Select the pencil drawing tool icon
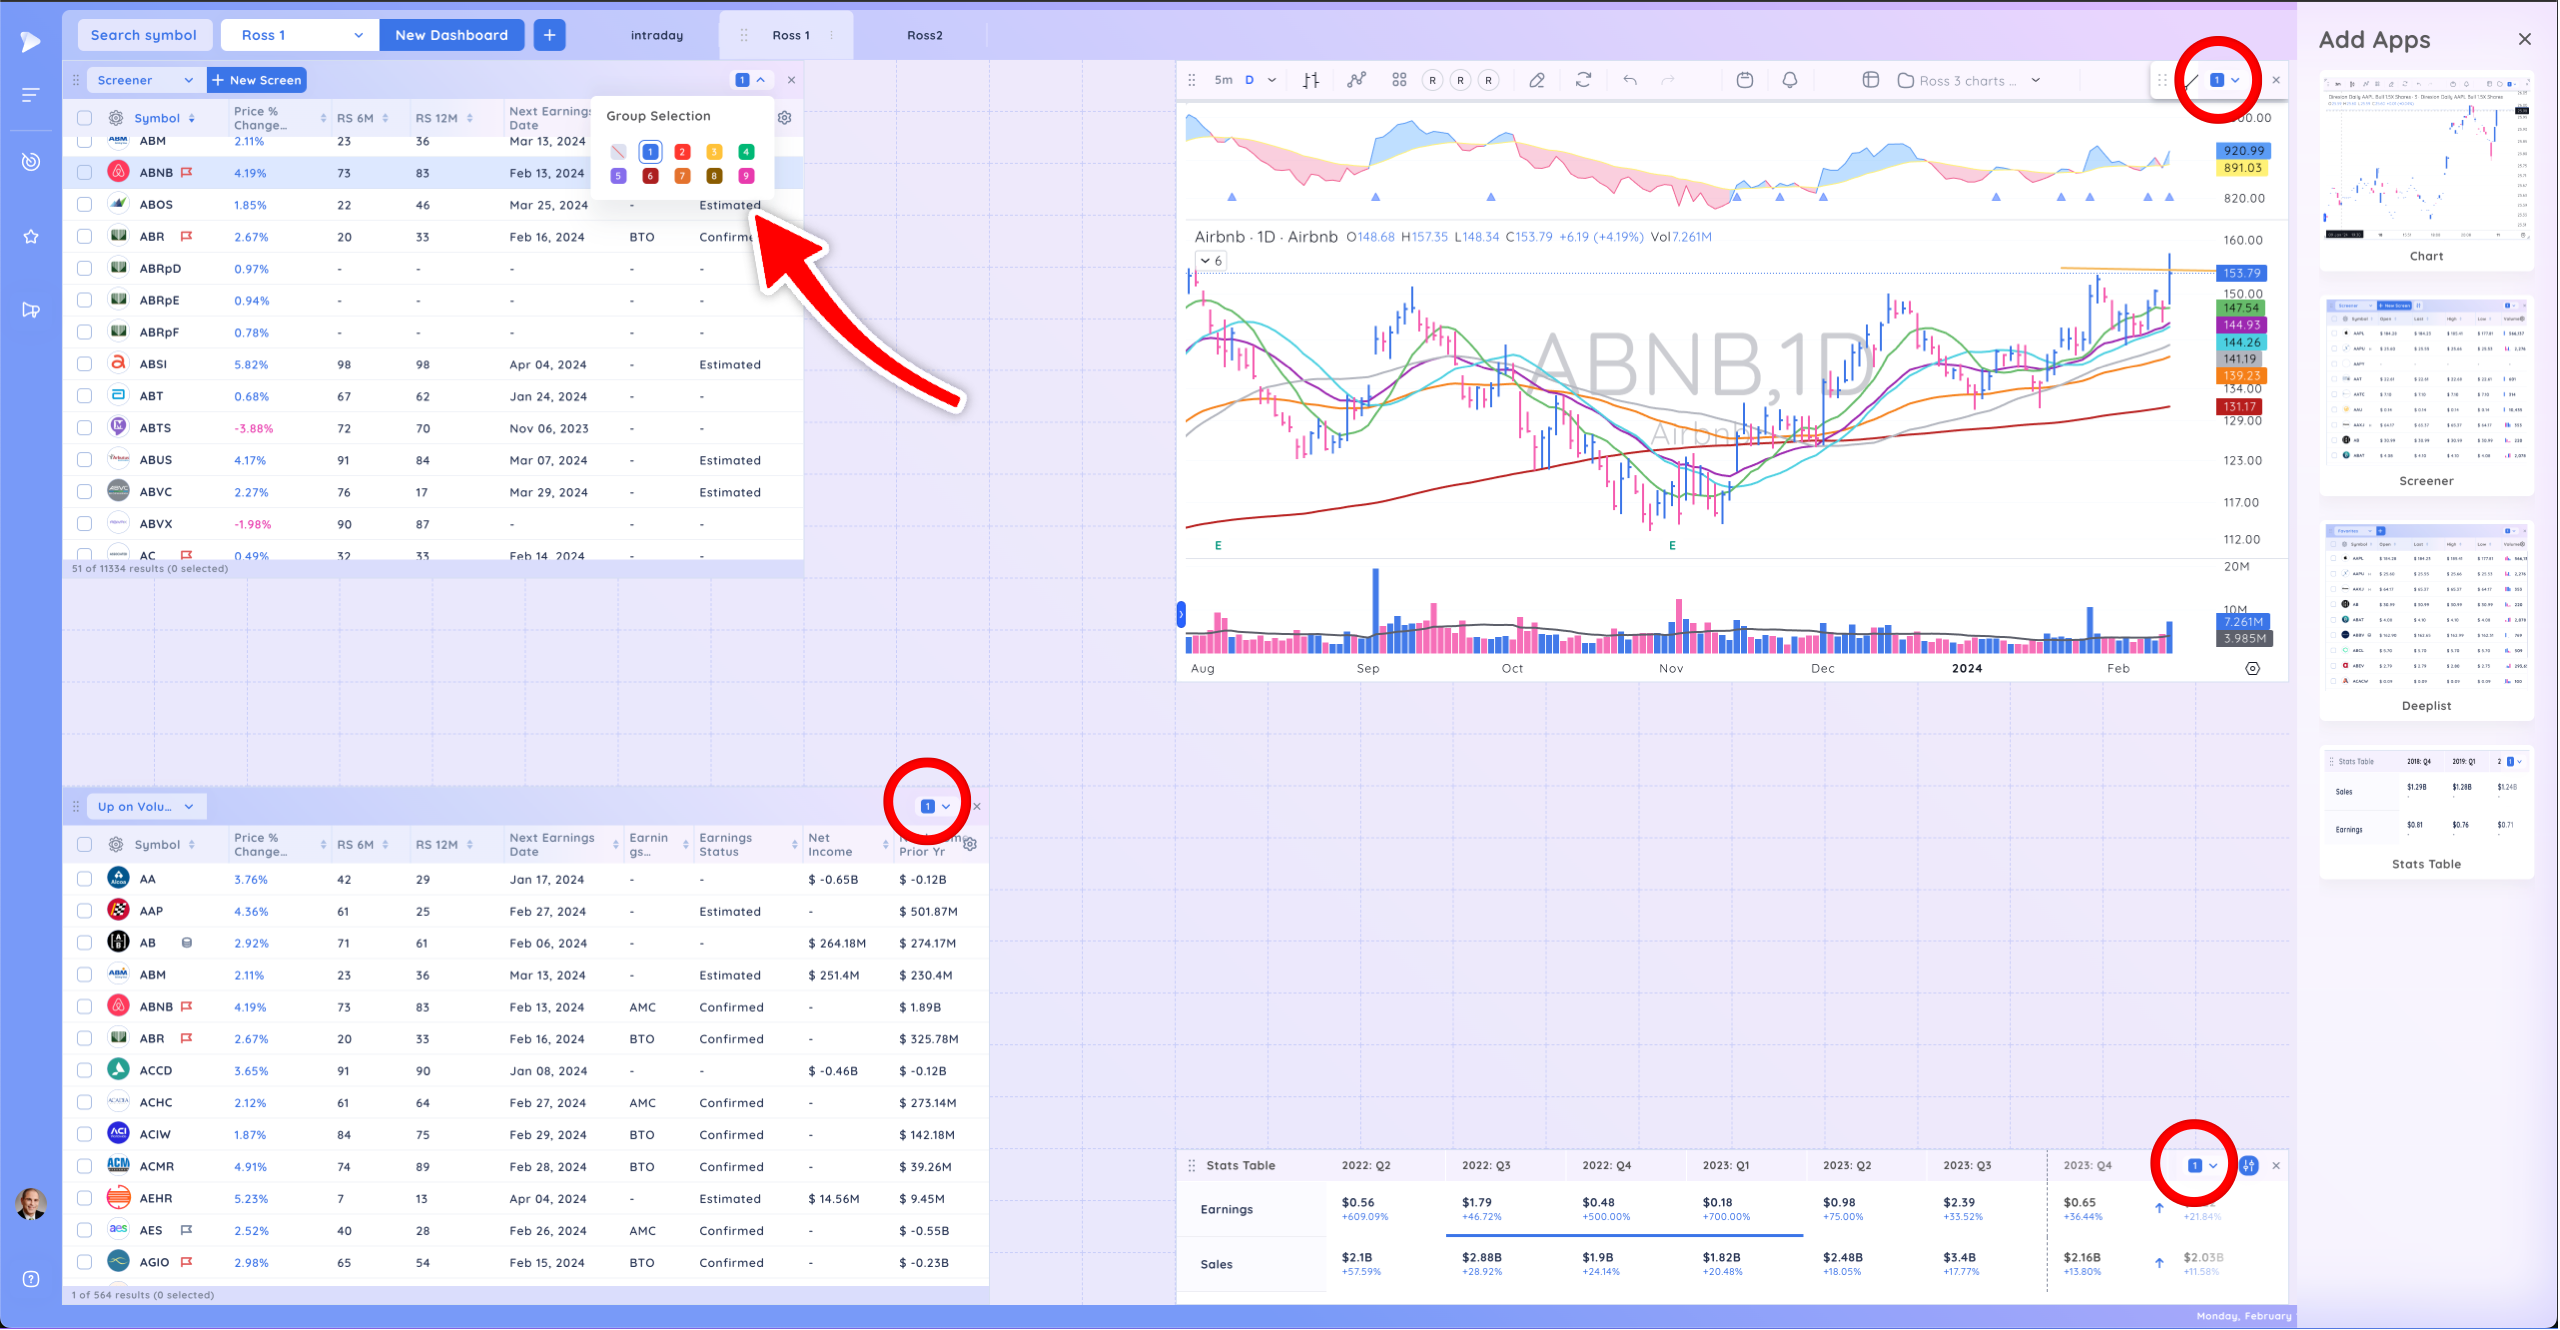This screenshot has width=2560, height=1330. point(1537,80)
